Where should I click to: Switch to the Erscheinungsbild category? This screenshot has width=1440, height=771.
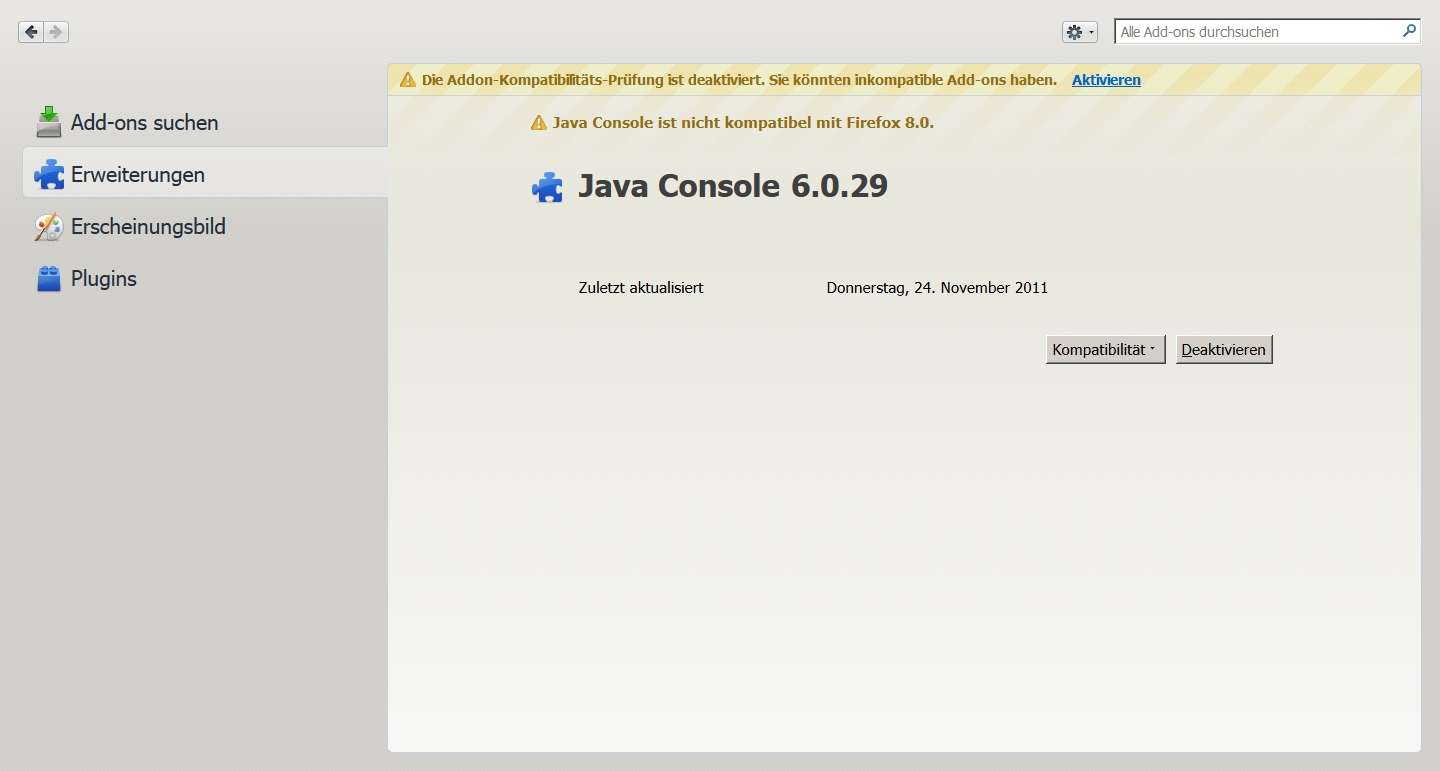205,226
